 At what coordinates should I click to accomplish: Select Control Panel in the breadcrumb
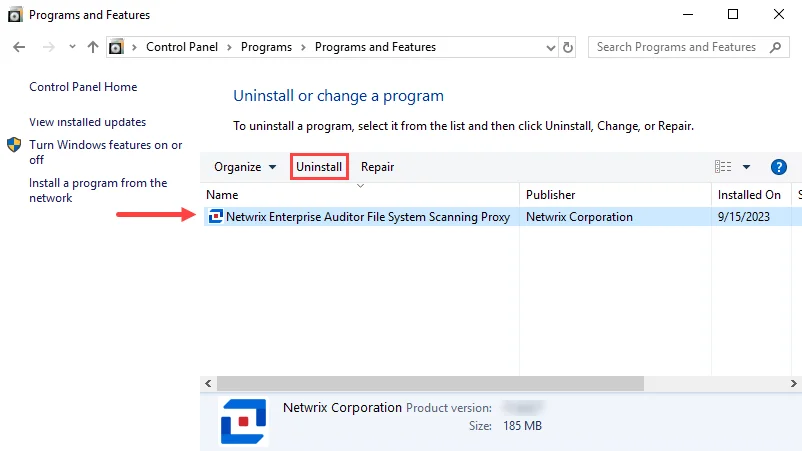[182, 47]
